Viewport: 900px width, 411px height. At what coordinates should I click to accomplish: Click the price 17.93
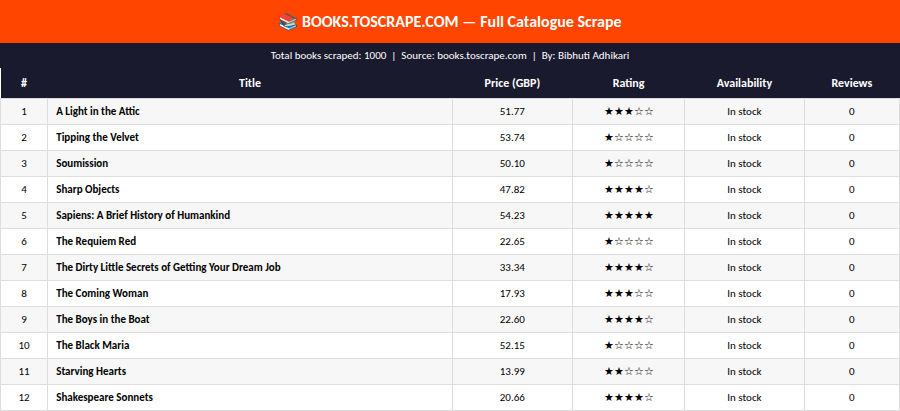pyautogui.click(x=512, y=293)
